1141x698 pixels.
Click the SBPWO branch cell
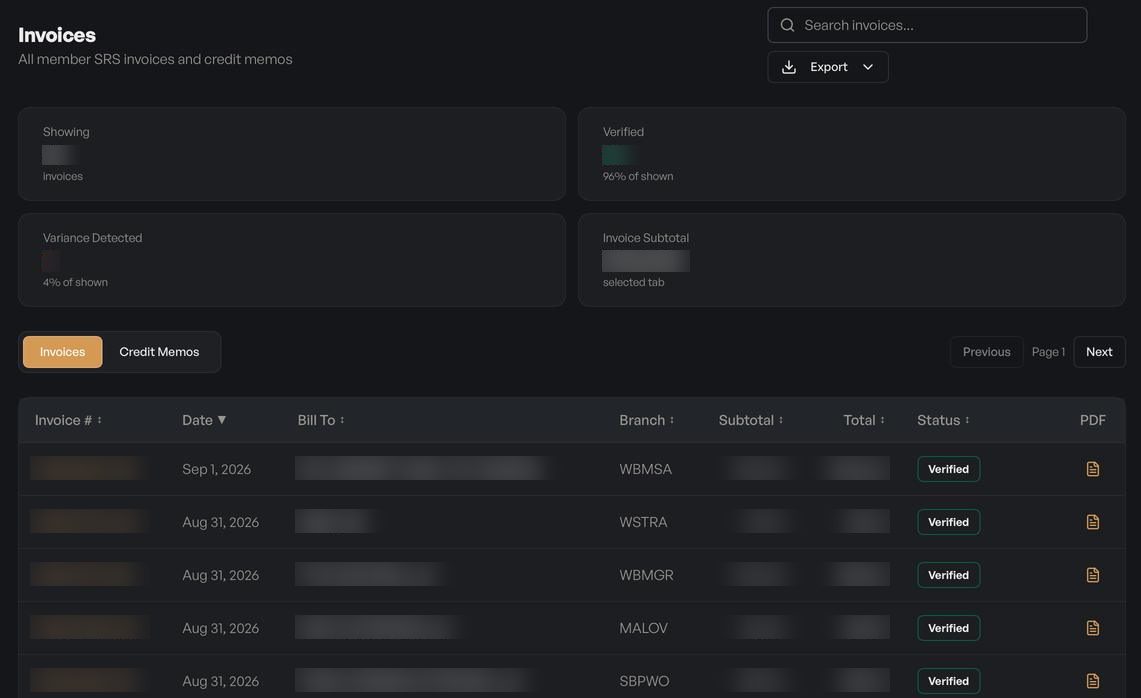pyautogui.click(x=644, y=681)
